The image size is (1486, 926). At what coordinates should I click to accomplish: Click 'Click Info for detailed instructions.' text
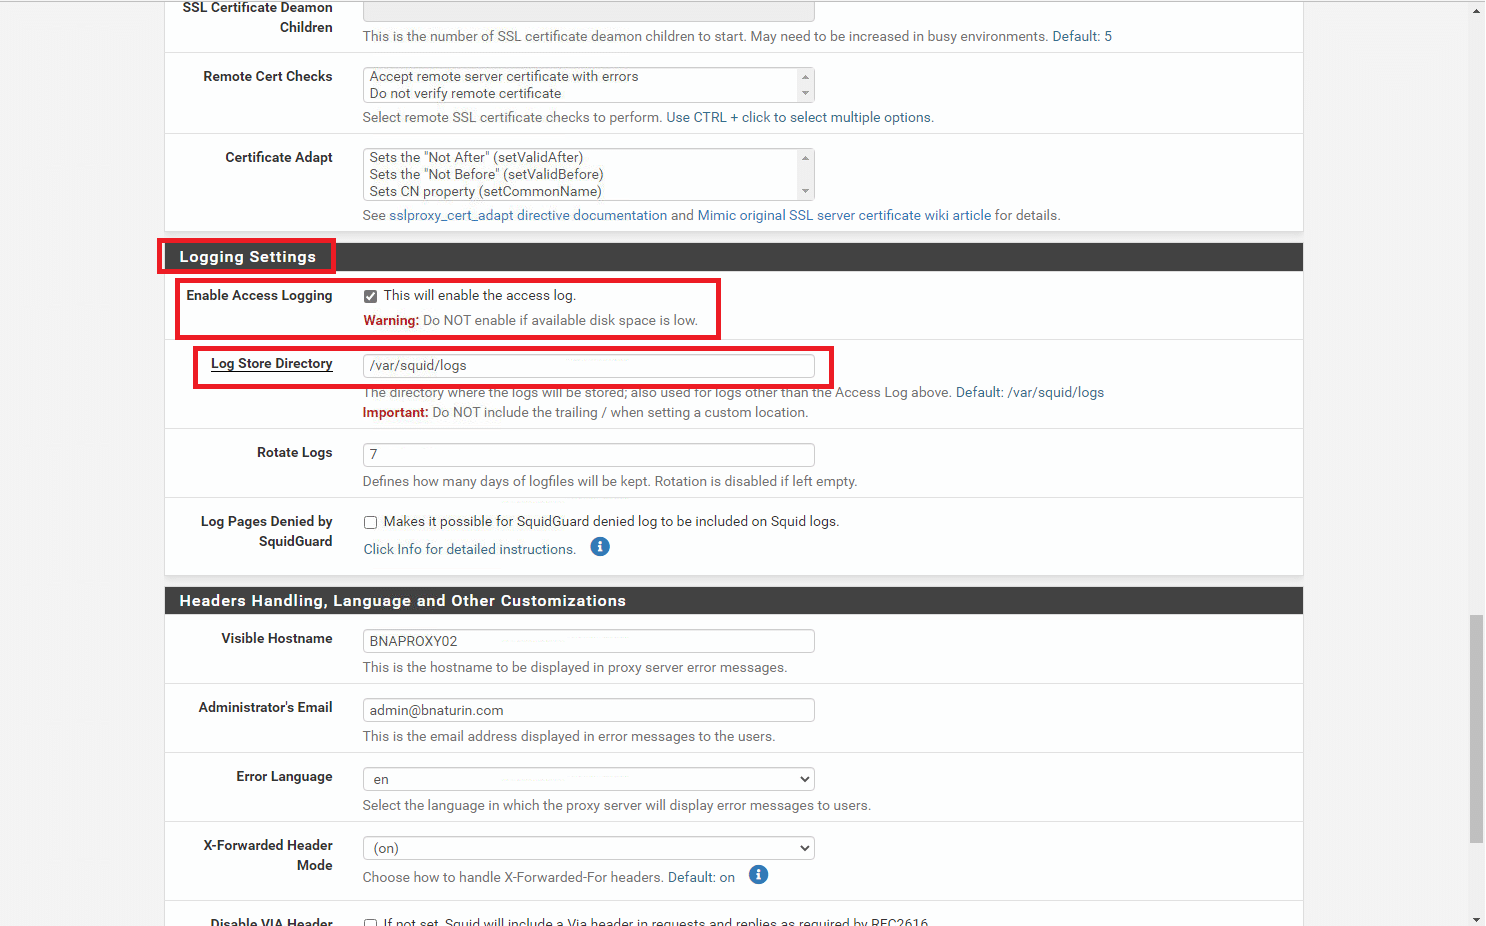pos(469,549)
